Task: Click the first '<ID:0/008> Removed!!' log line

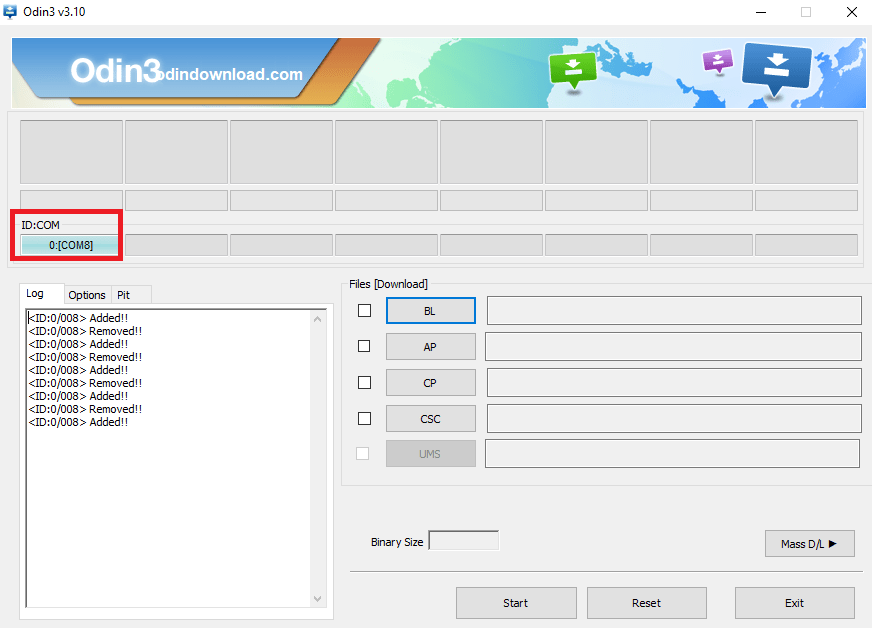Action: click(85, 331)
